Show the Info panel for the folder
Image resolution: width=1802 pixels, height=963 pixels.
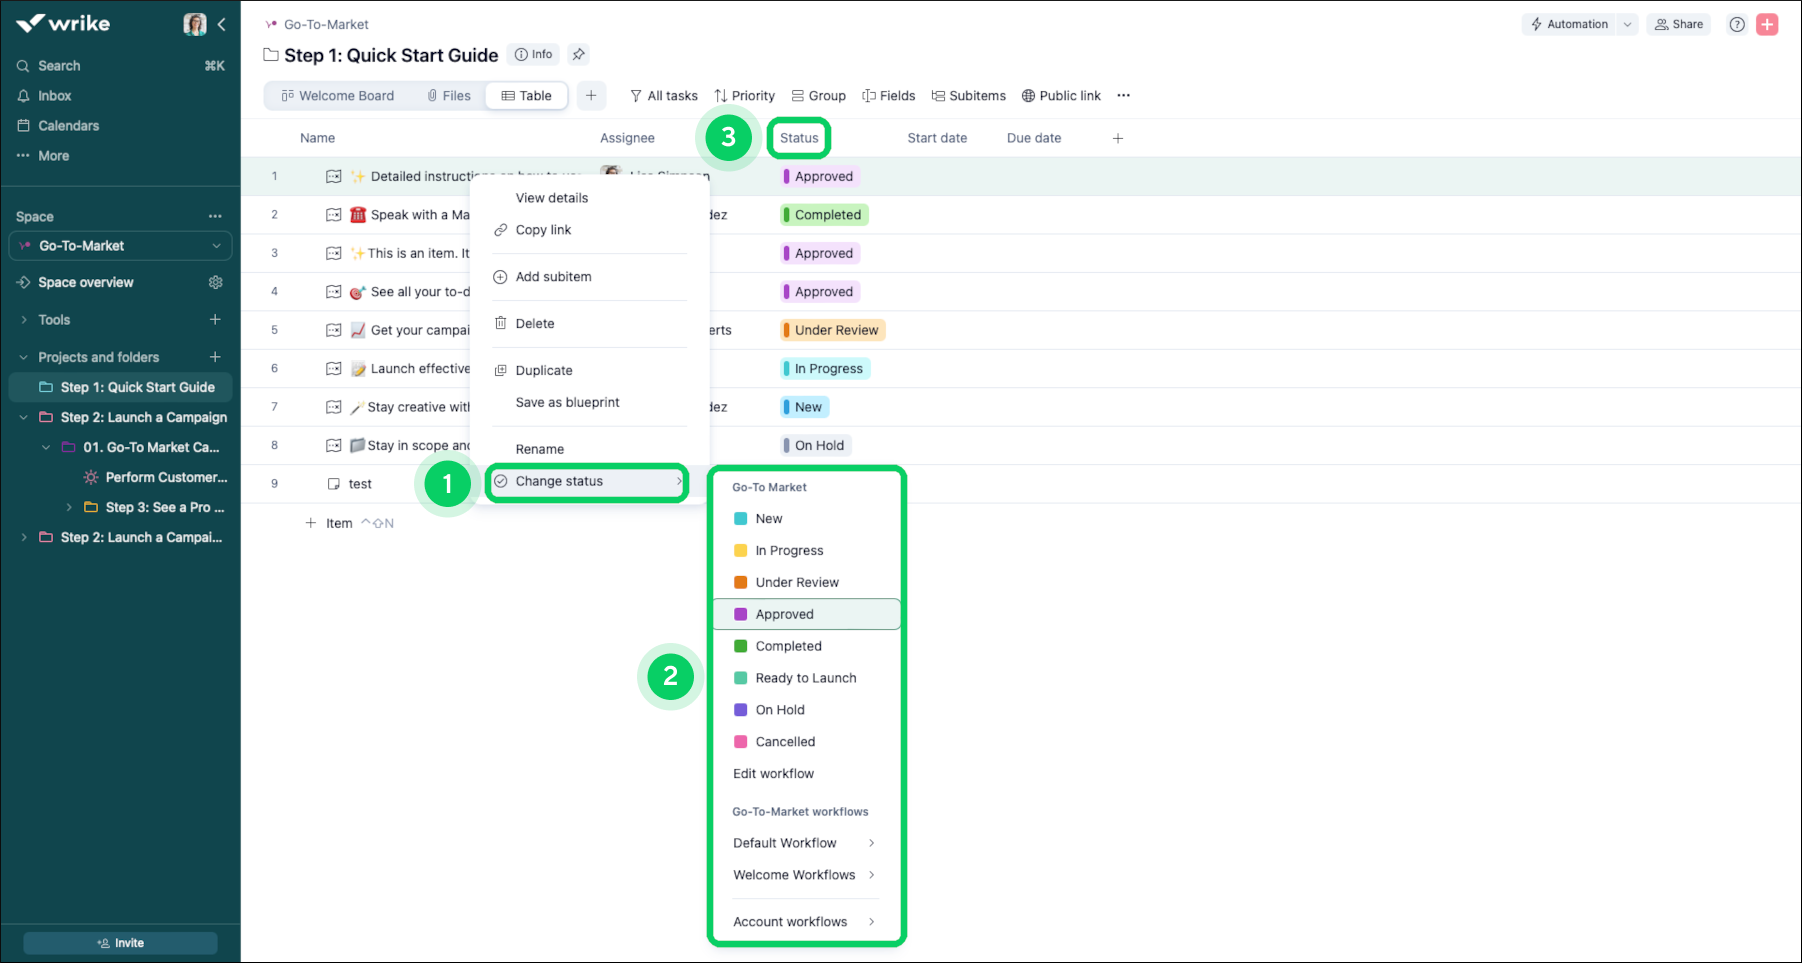533,54
